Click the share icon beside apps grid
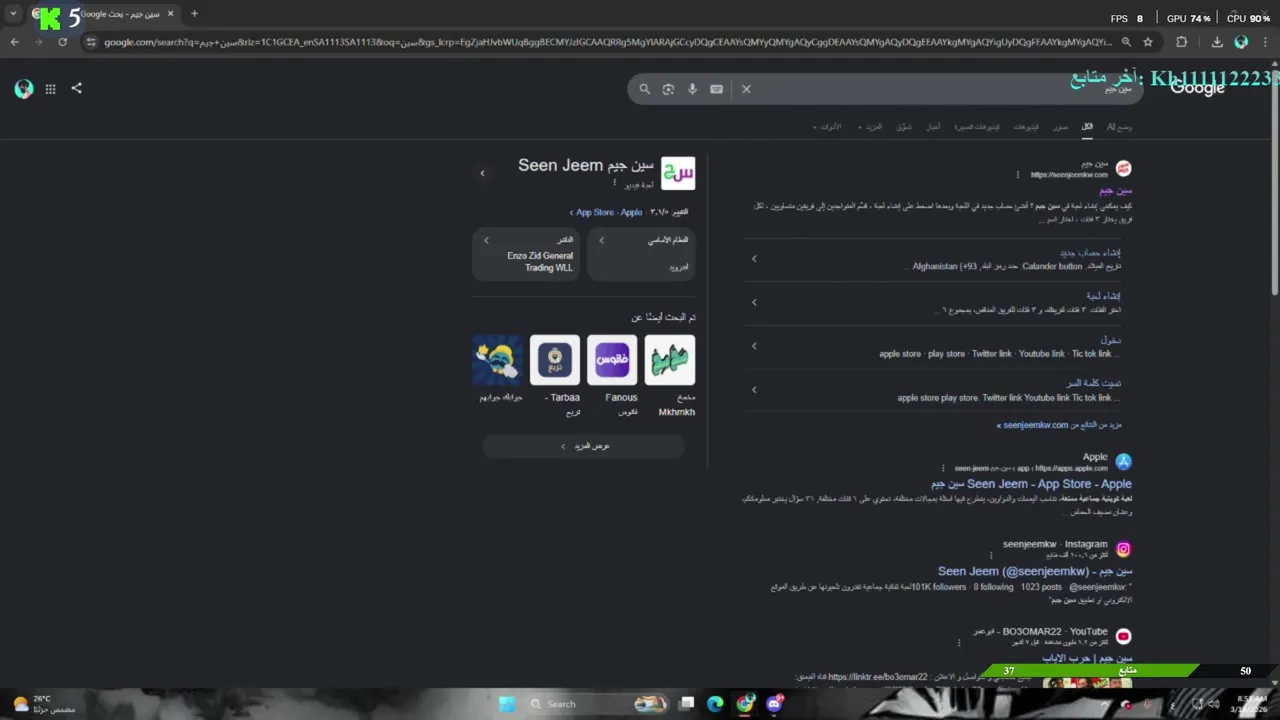Viewport: 1280px width, 720px height. tap(76, 89)
